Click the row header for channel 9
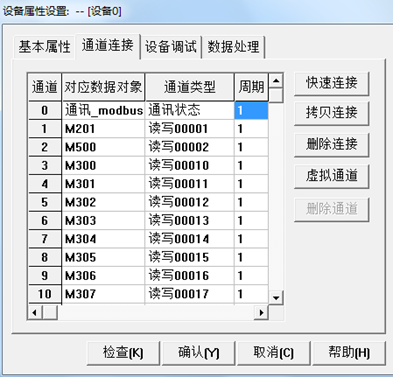Viewport: 393px width, 377px height. click(x=45, y=275)
